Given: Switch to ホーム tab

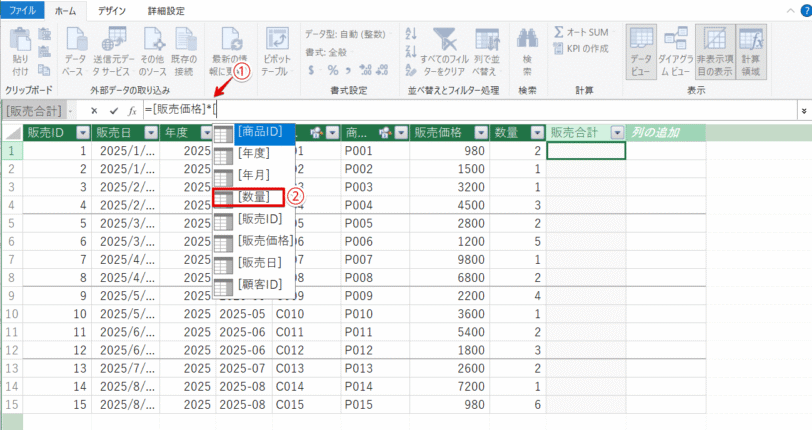Looking at the screenshot, I should coord(65,10).
